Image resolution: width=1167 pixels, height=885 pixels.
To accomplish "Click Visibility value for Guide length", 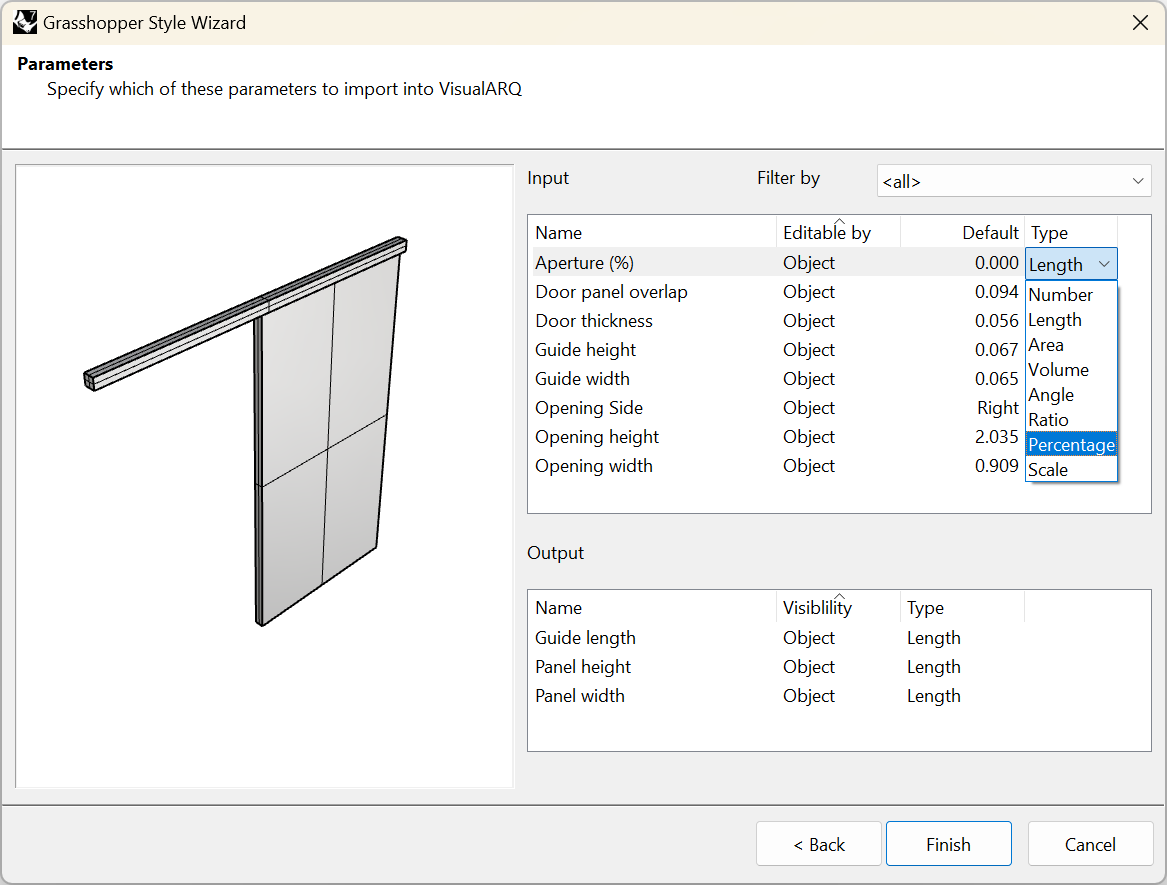I will click(808, 638).
